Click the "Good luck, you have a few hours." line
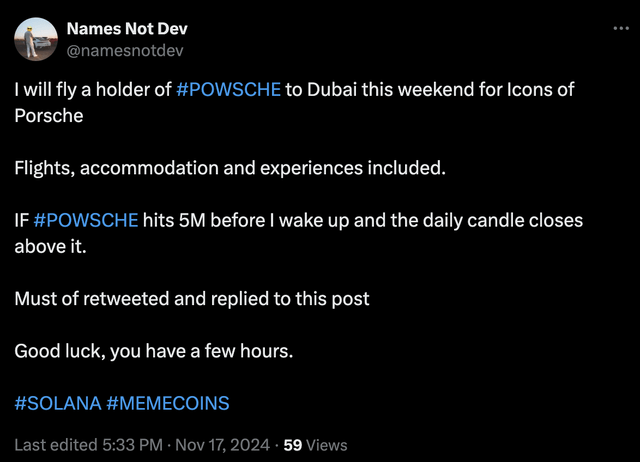Screen dimensions: 640x462 [155, 351]
